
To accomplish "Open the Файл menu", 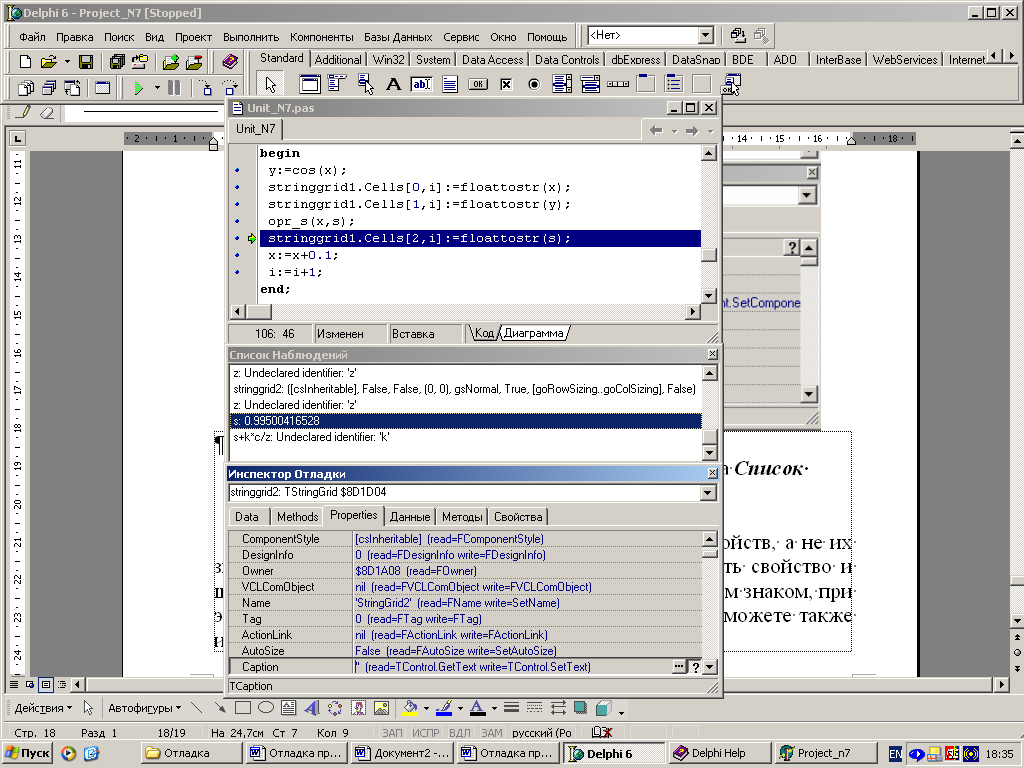I will click(33, 37).
